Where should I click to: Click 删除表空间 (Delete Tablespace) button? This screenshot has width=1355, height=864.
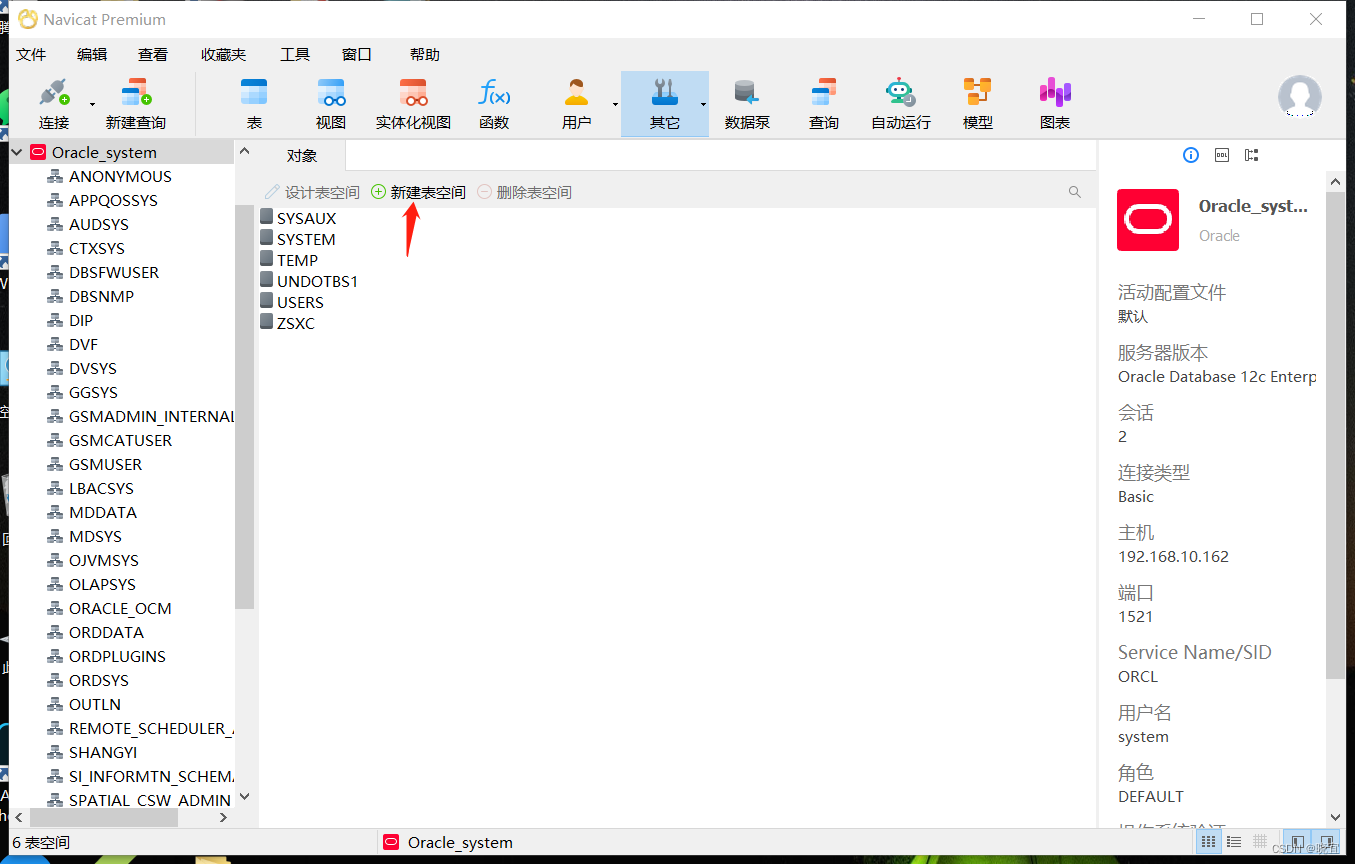pyautogui.click(x=524, y=192)
